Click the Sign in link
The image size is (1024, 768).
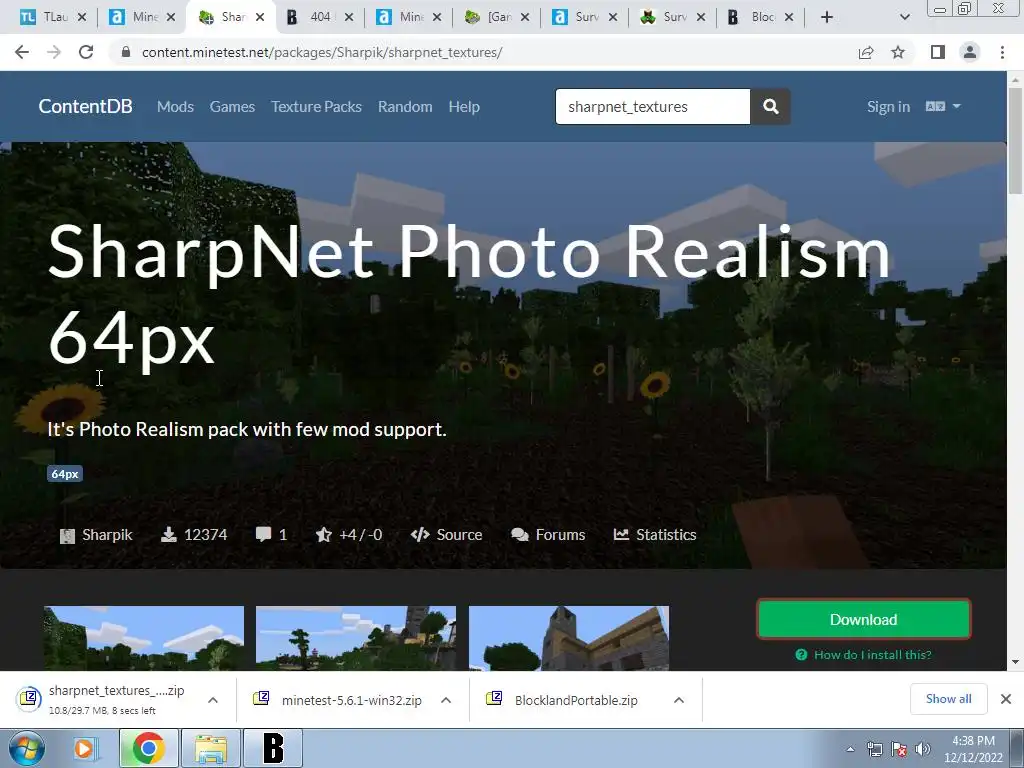[888, 106]
